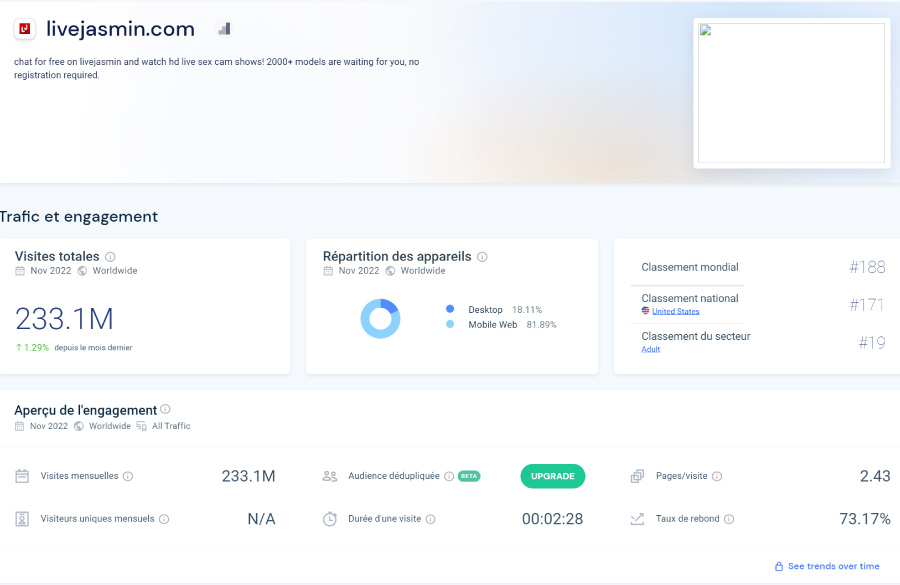Click the N/A unique visitors value
The image size is (900, 585).
coord(261,519)
